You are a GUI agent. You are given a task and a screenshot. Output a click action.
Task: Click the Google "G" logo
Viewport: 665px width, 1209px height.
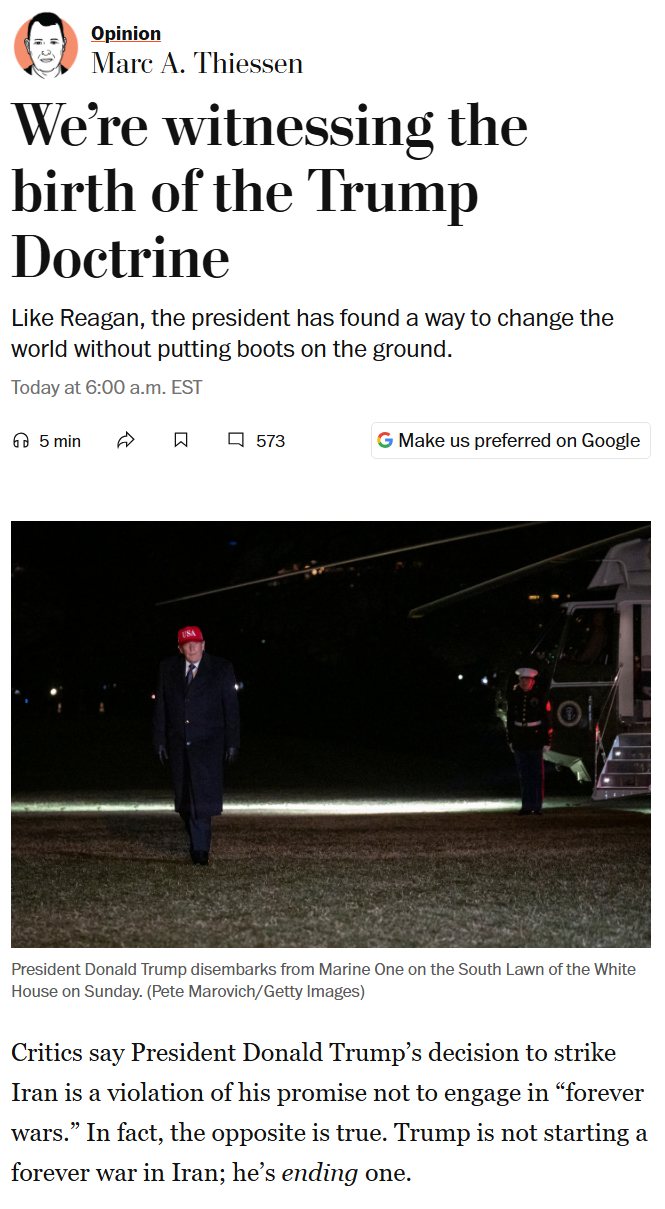tap(385, 441)
